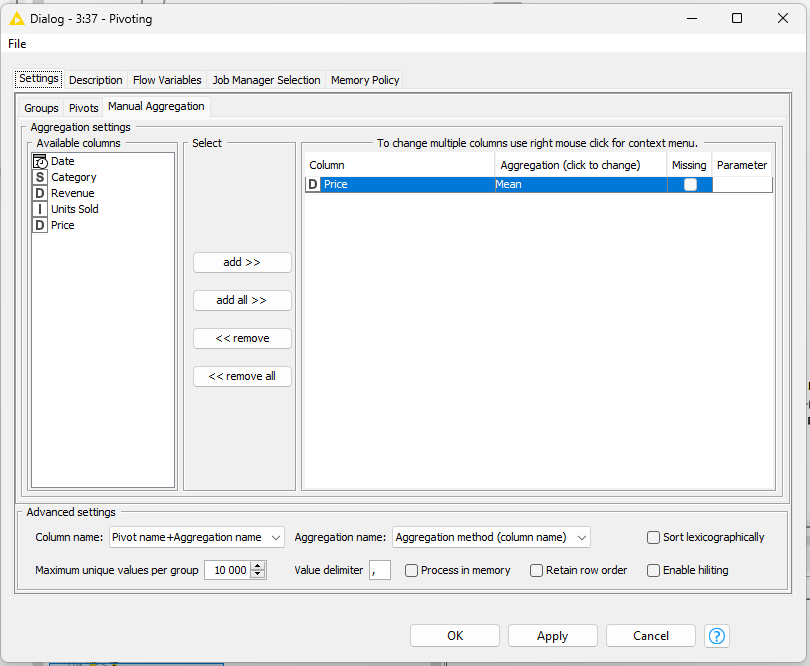Click the << remove all button

(x=242, y=376)
